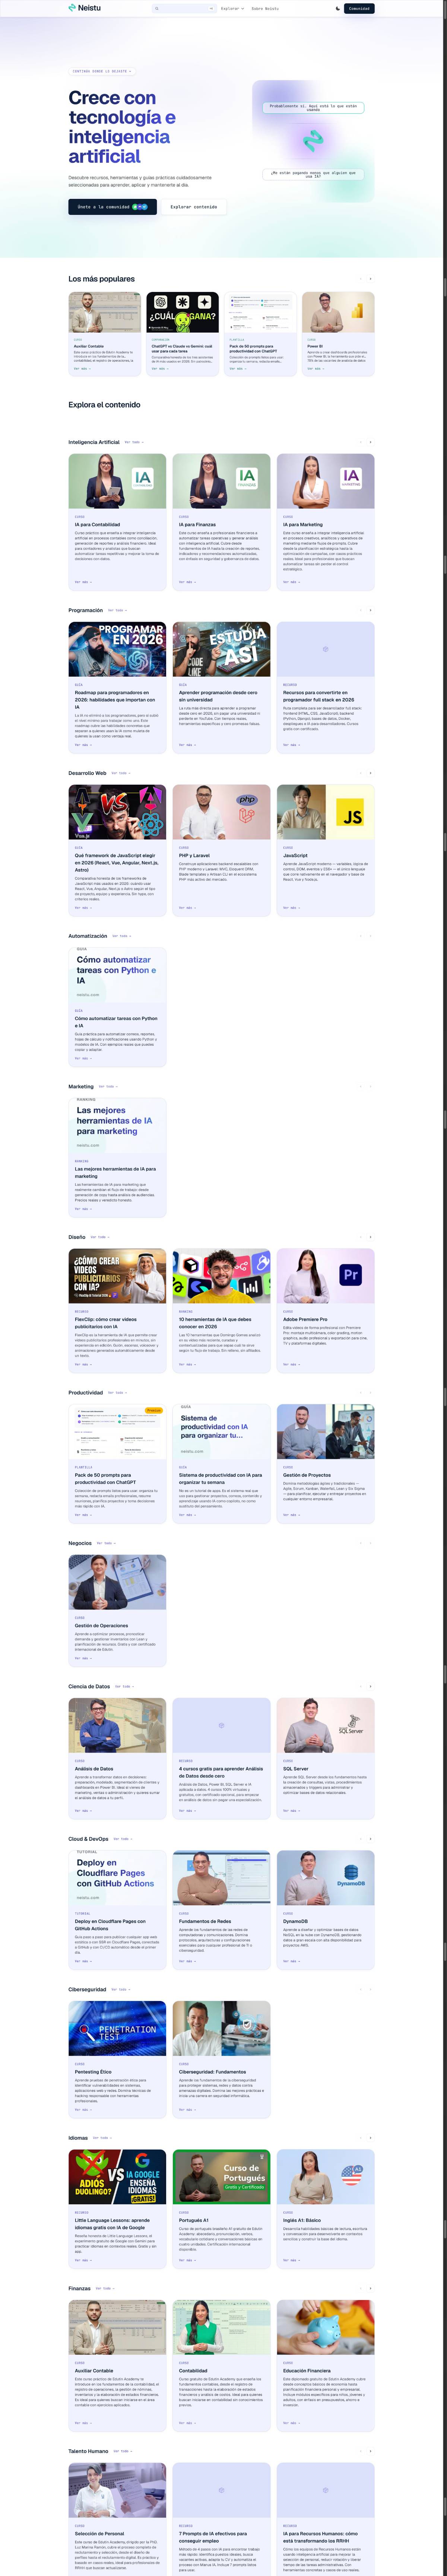This screenshot has width=447, height=2576.
Task: Next arrow in Talento Humano carousel
Action: click(x=370, y=2451)
